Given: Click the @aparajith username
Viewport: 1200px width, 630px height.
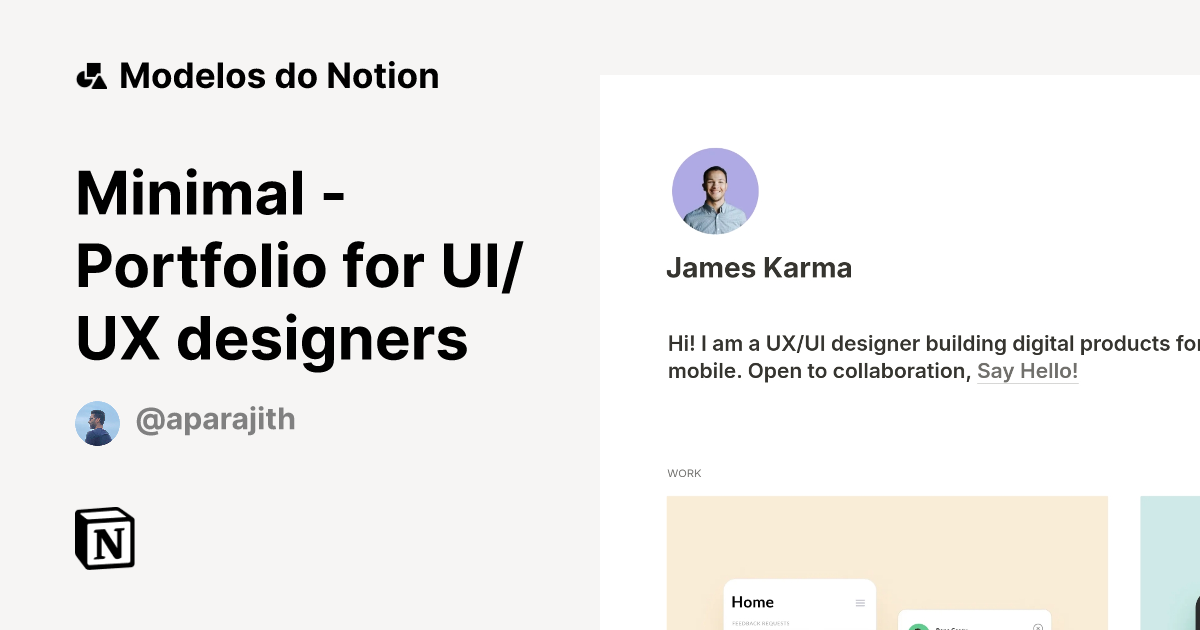Looking at the screenshot, I should tap(216, 419).
